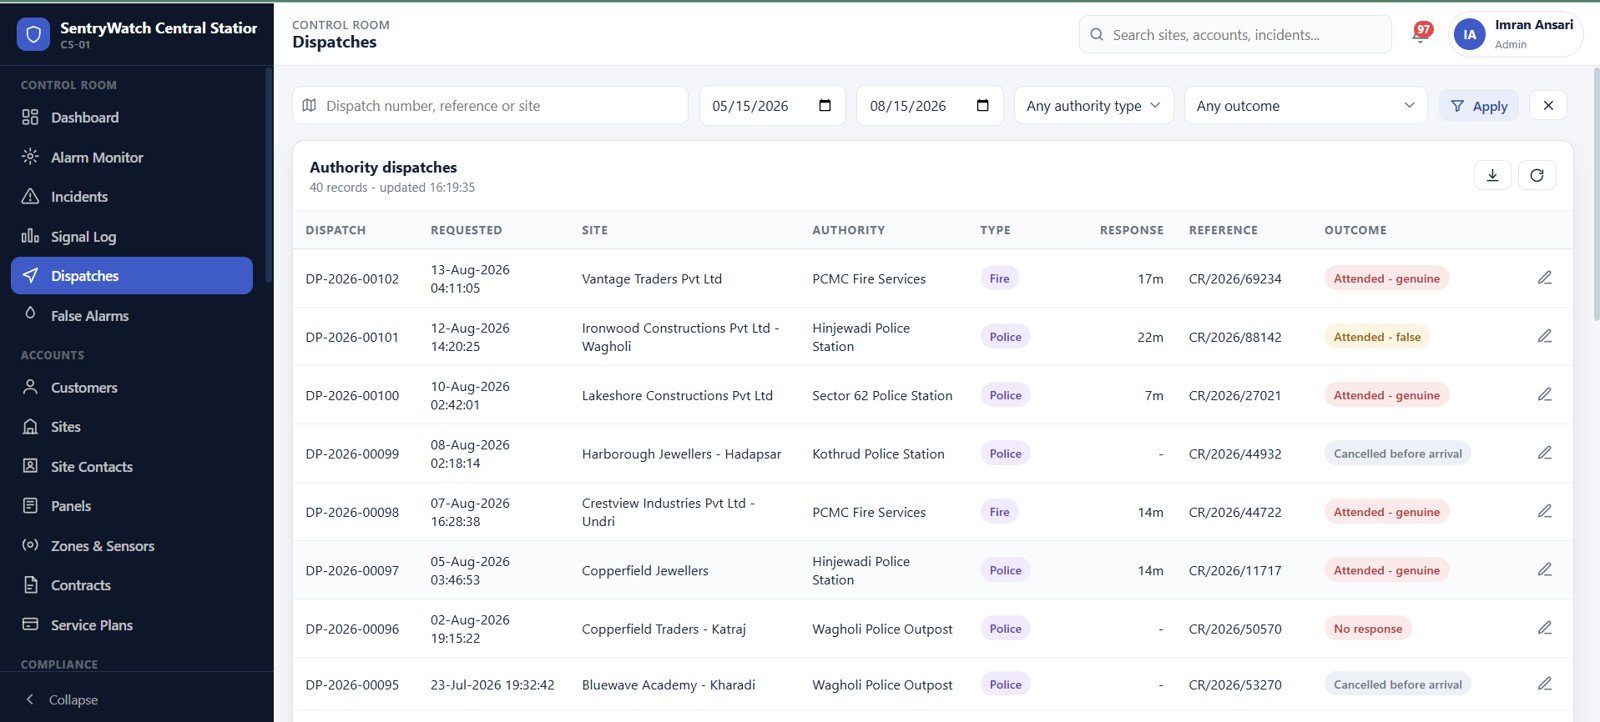1600x722 pixels.
Task: Navigate to False Alarms
Action: point(132,315)
